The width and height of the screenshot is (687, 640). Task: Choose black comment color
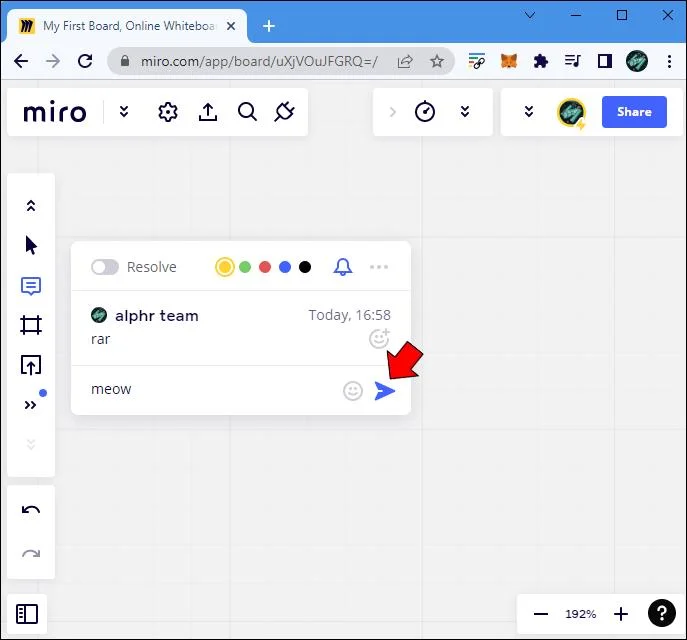tap(305, 267)
